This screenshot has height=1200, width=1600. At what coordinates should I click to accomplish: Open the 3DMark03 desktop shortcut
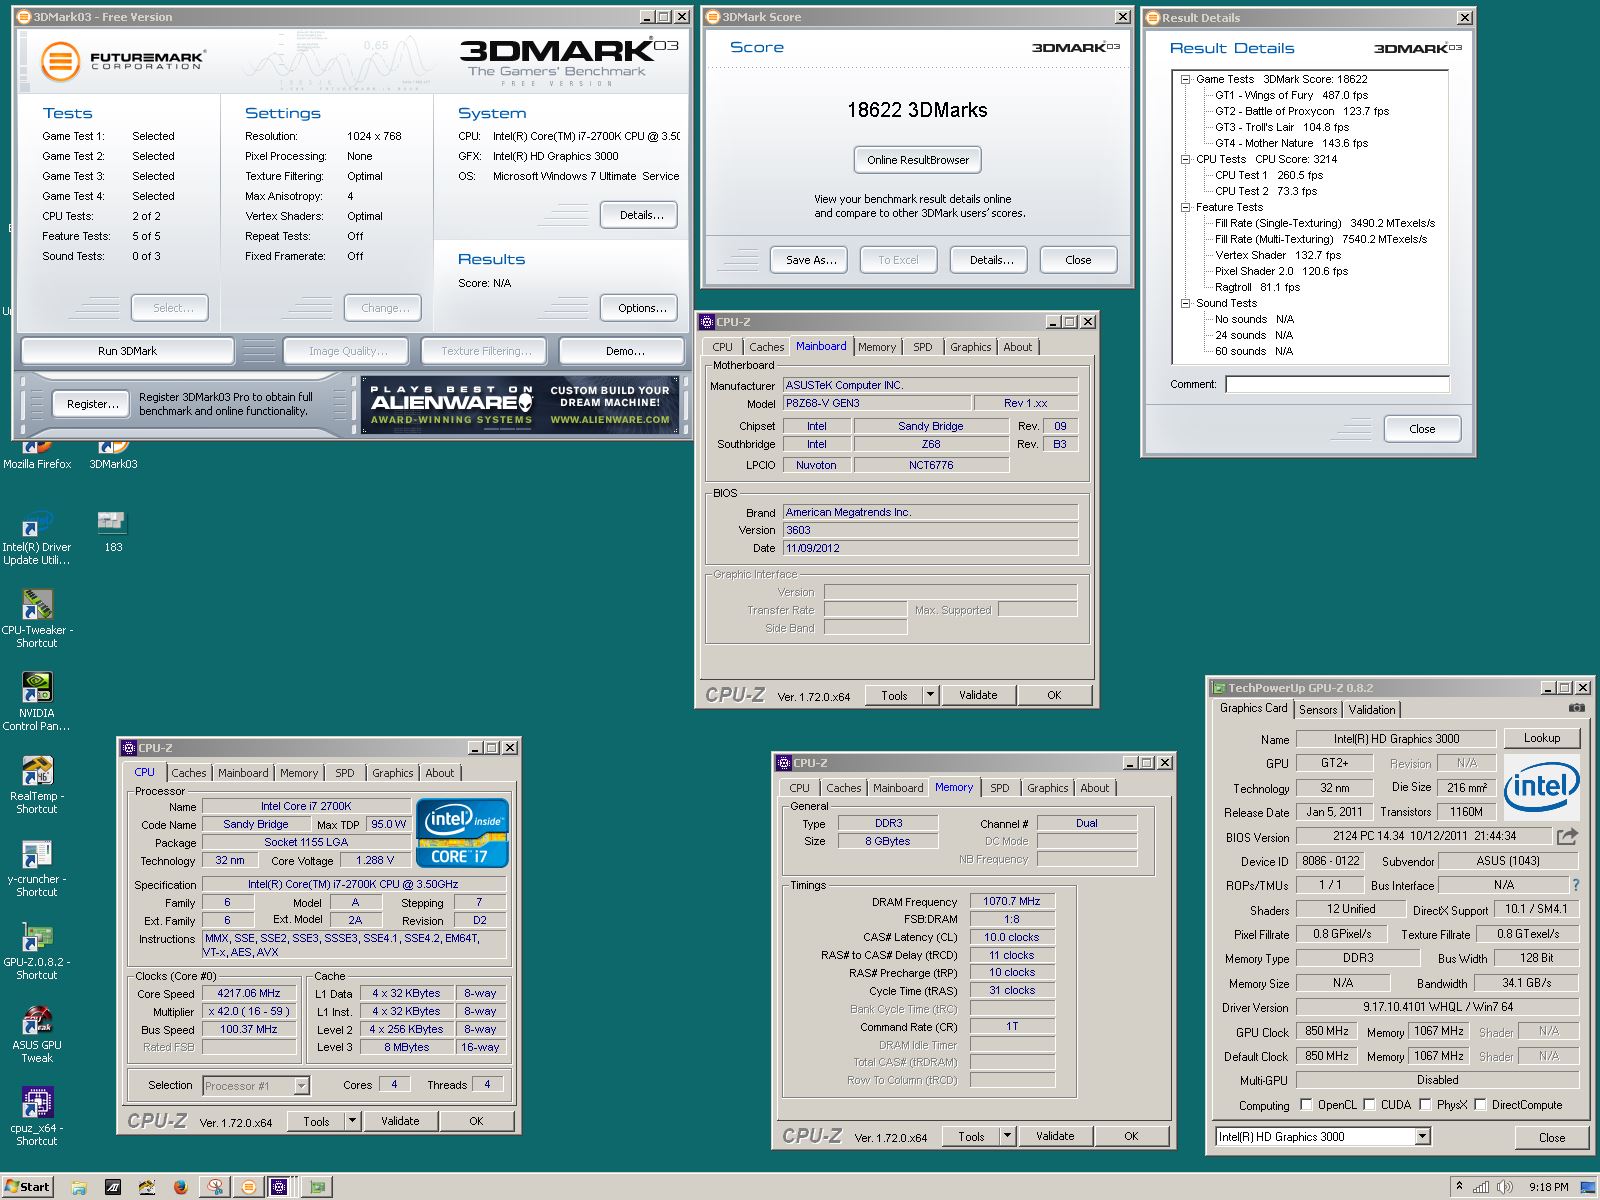click(113, 455)
